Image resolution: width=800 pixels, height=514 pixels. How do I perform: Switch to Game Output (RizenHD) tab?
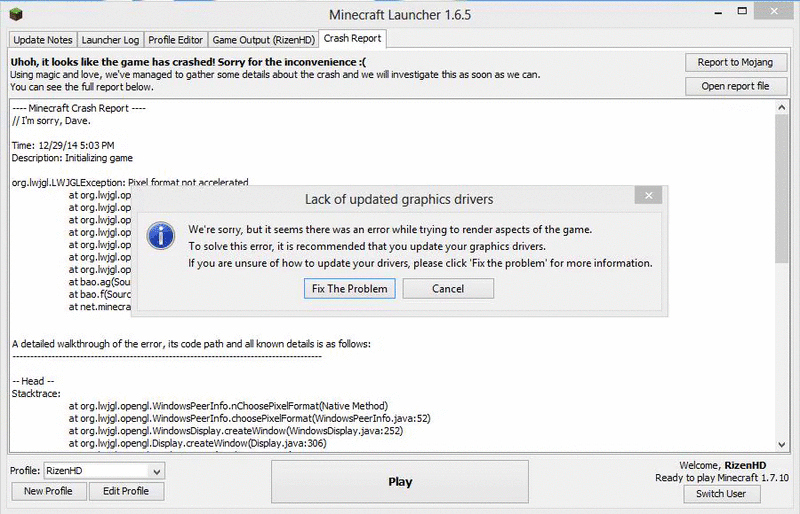click(263, 40)
